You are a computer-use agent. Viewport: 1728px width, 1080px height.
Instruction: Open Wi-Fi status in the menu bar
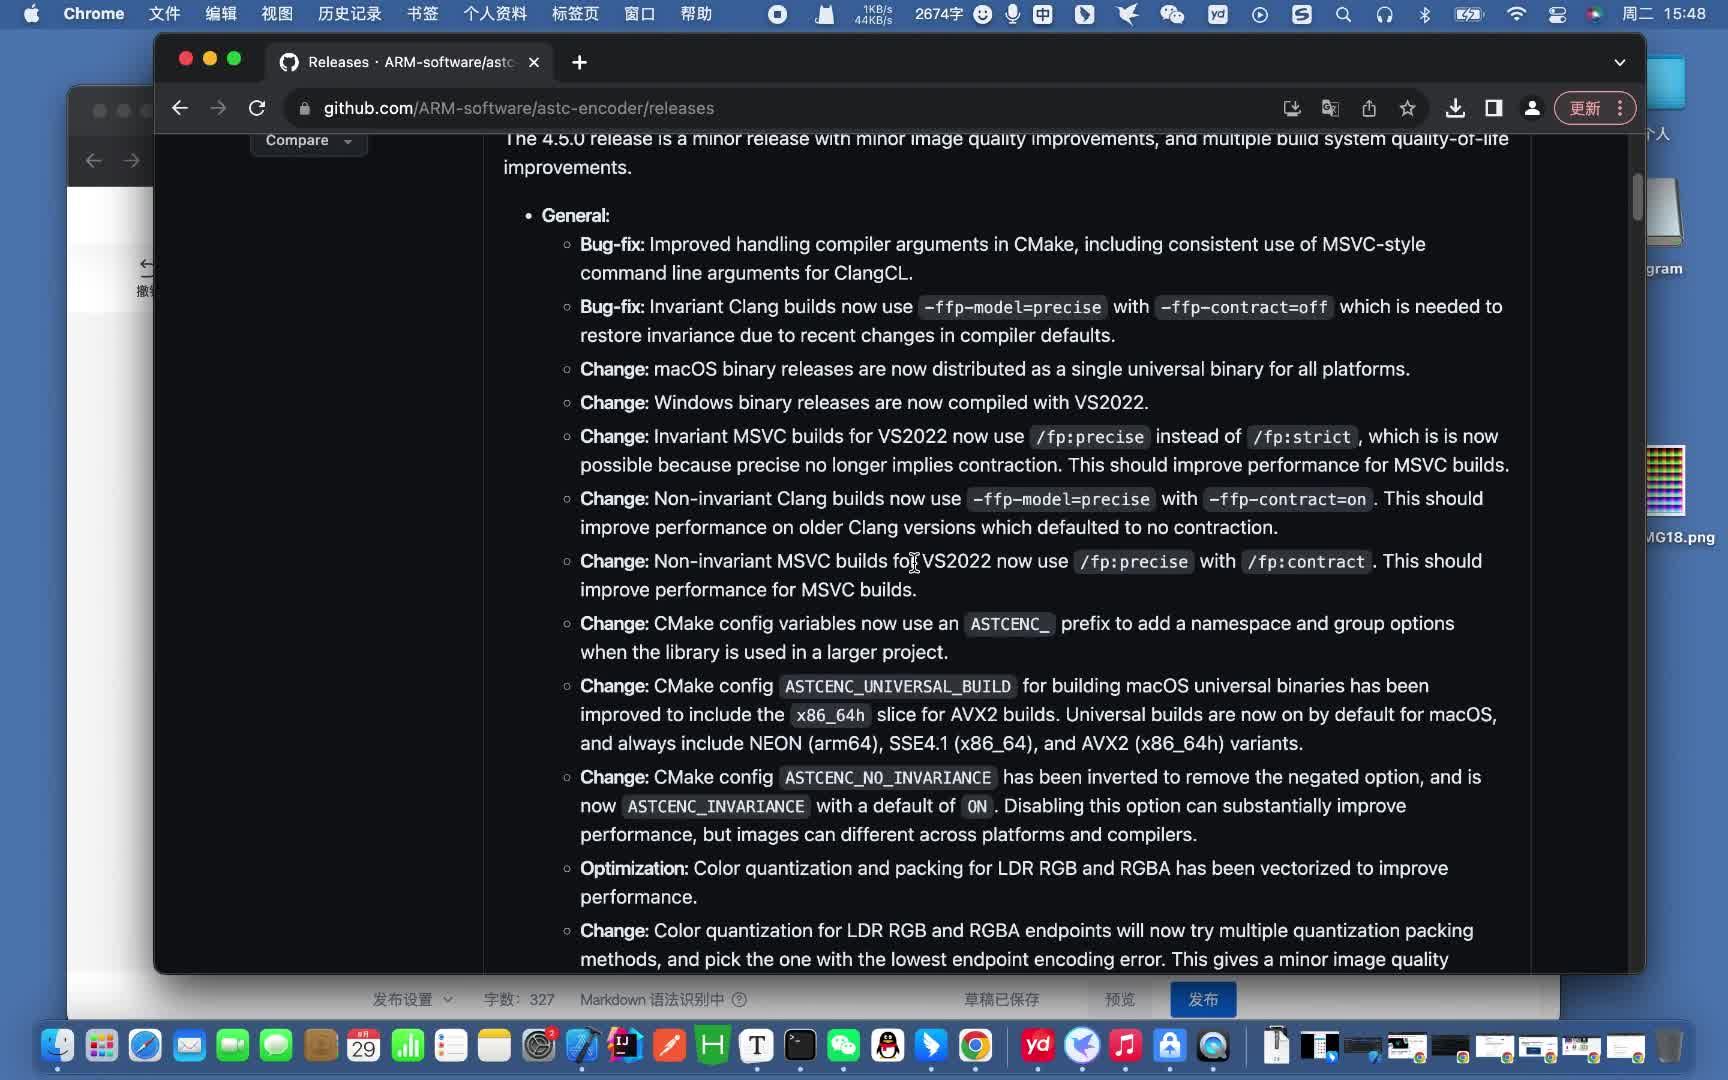pyautogui.click(x=1516, y=14)
